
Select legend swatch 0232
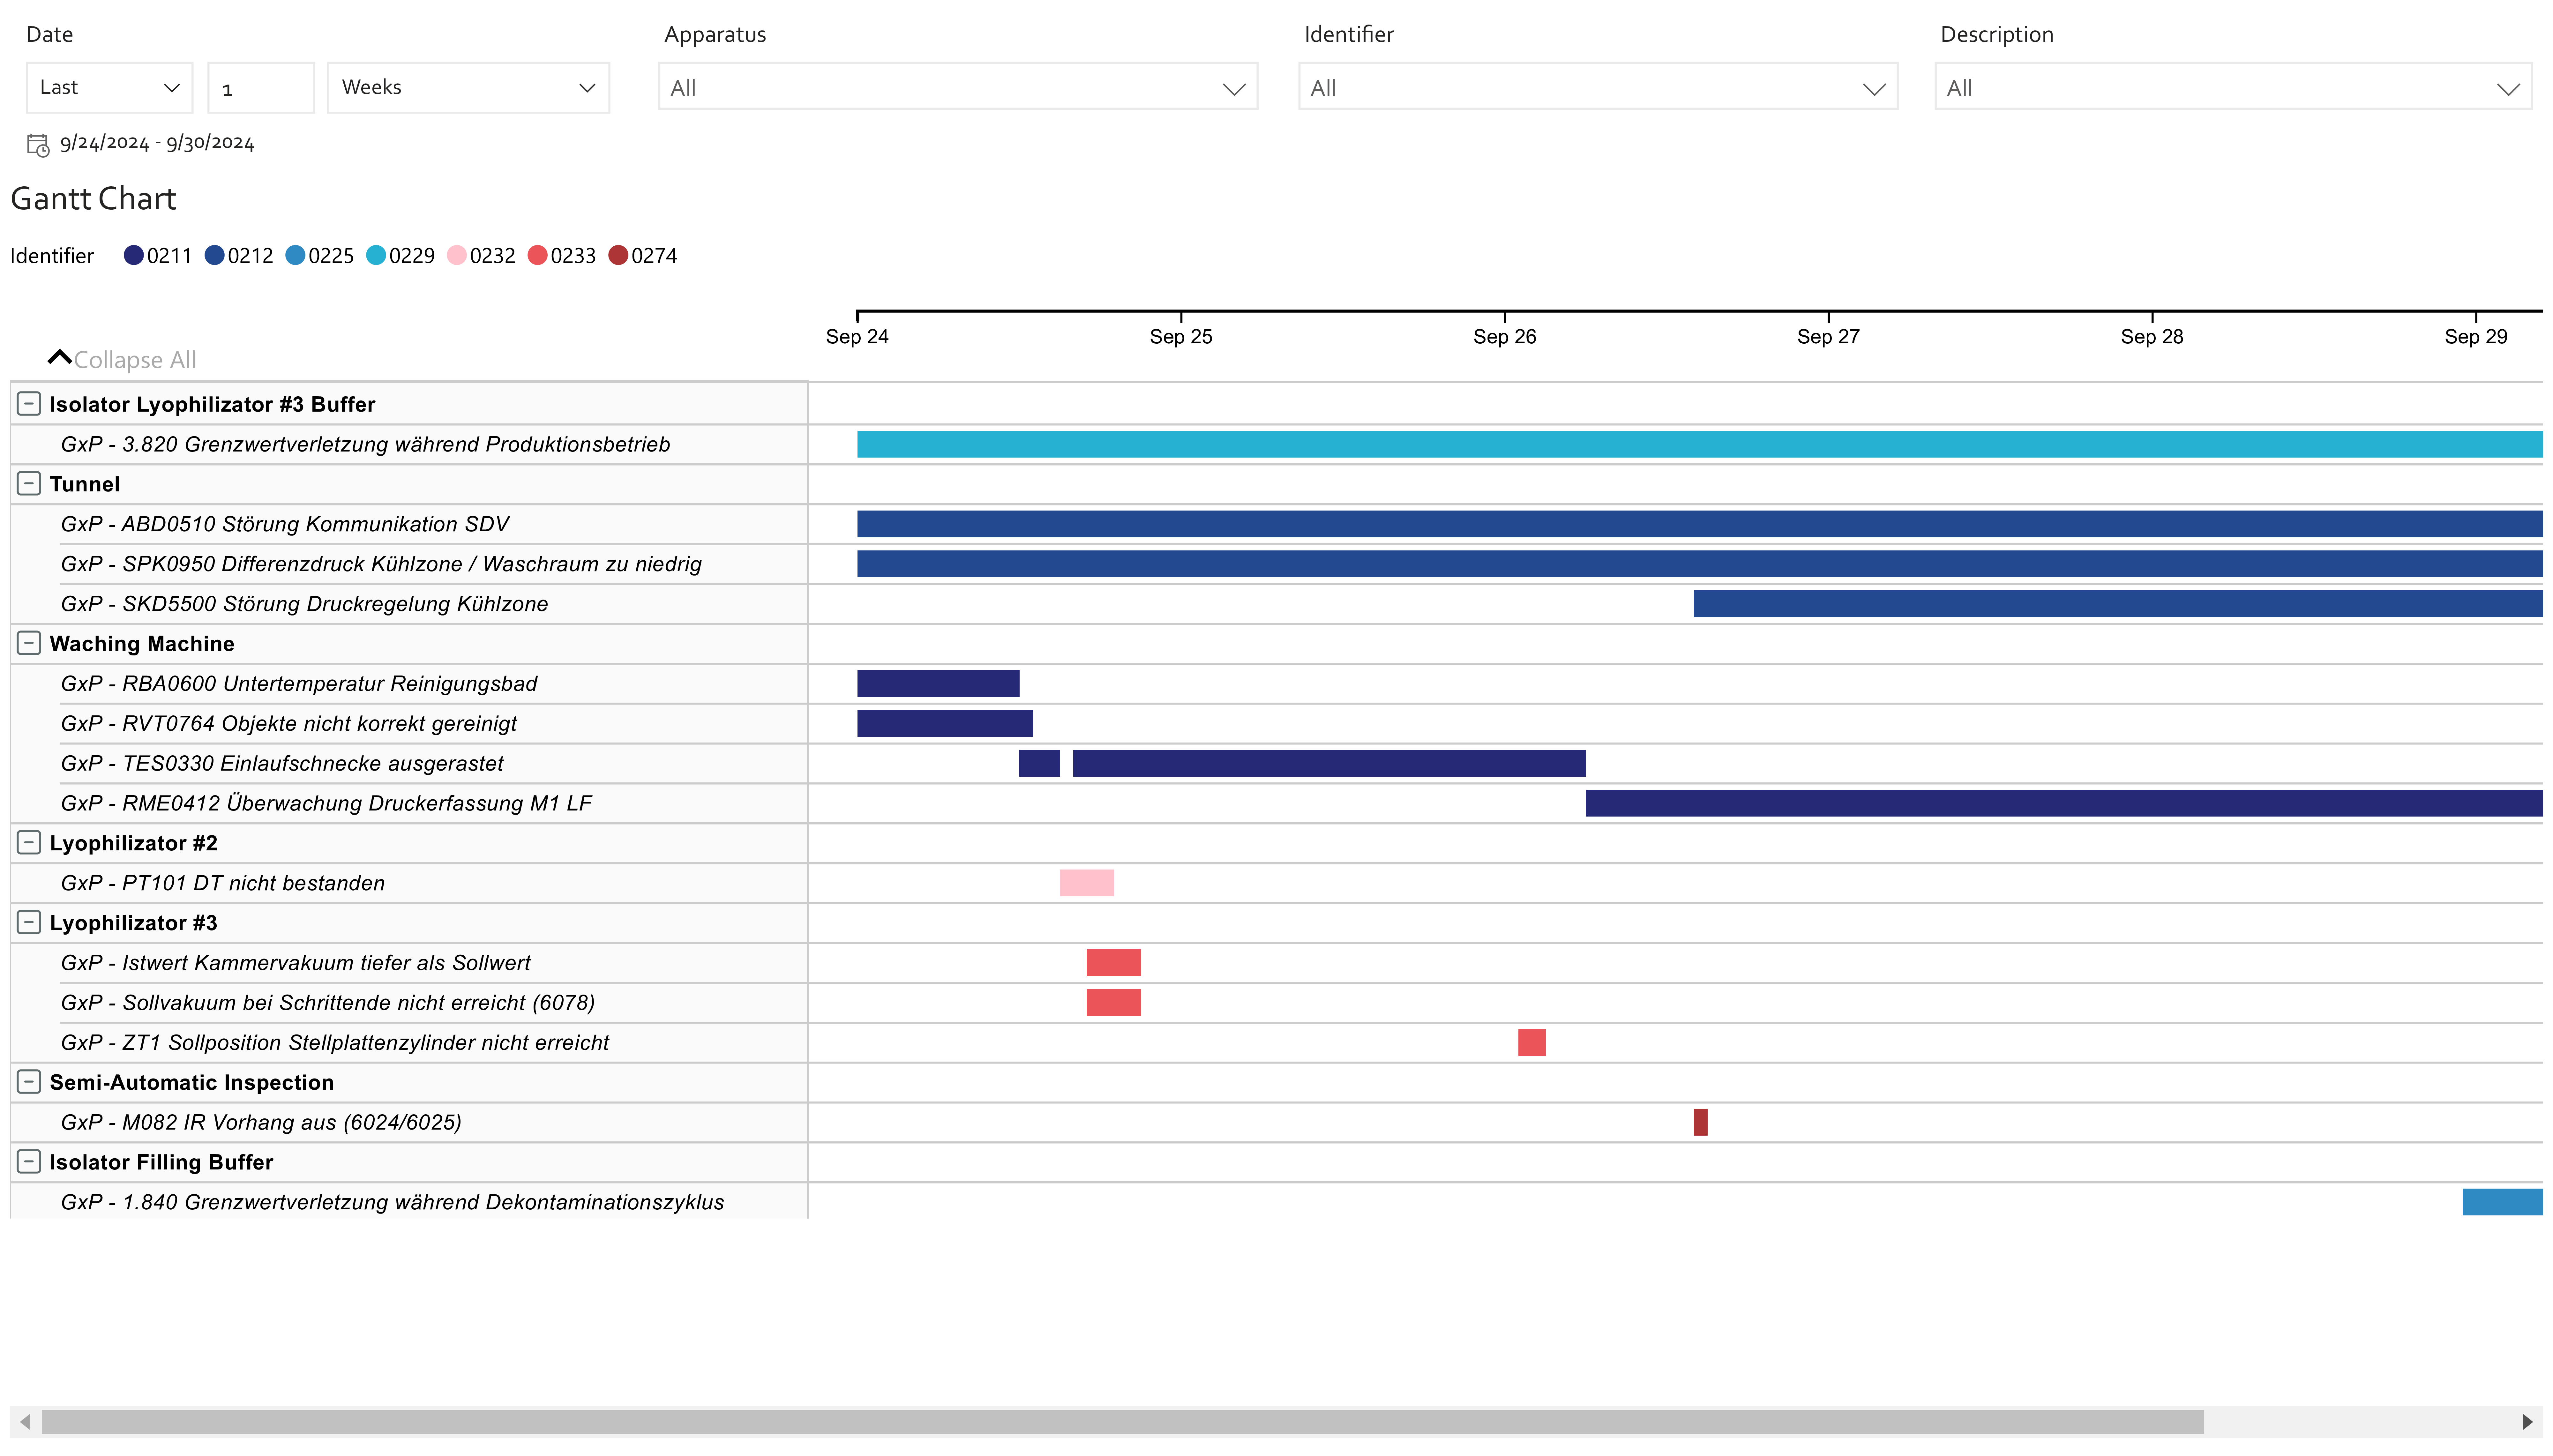pyautogui.click(x=457, y=255)
